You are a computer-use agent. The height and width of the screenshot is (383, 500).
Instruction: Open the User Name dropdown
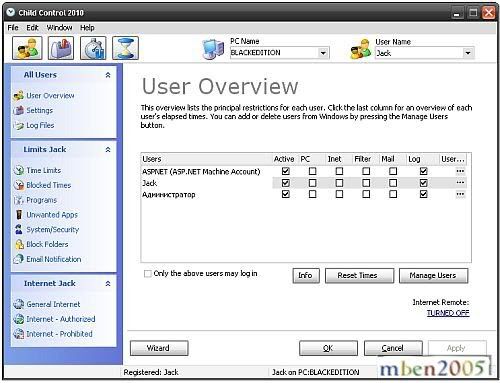pos(468,53)
